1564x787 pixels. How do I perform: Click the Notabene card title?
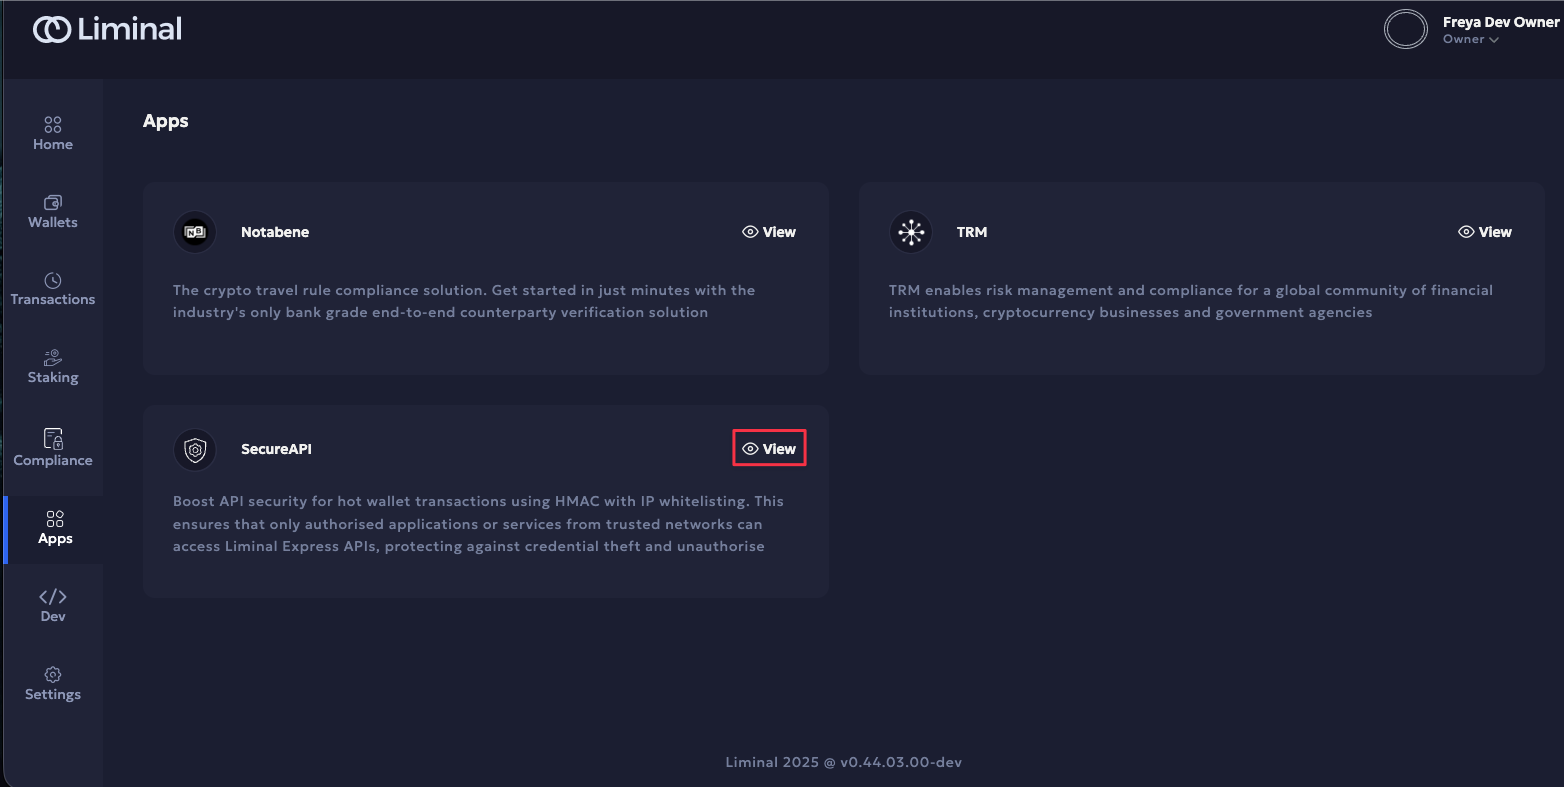275,232
